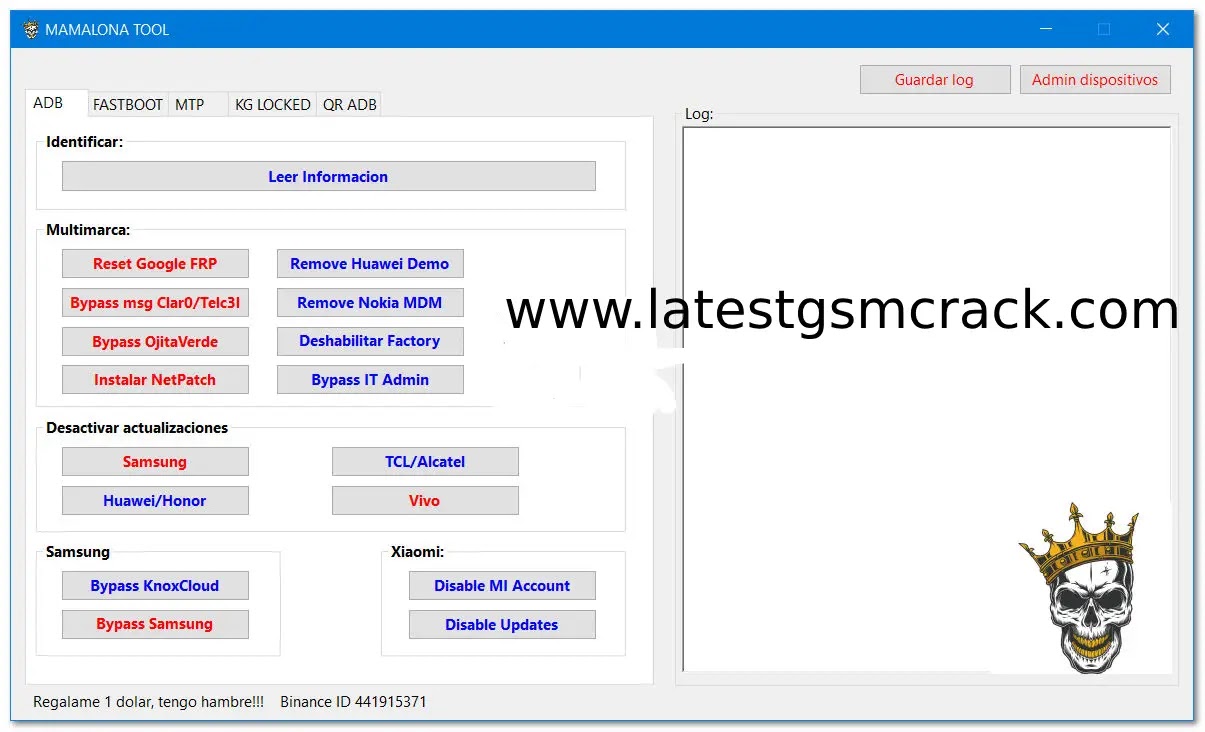Disable updates for Vivo

tap(425, 501)
